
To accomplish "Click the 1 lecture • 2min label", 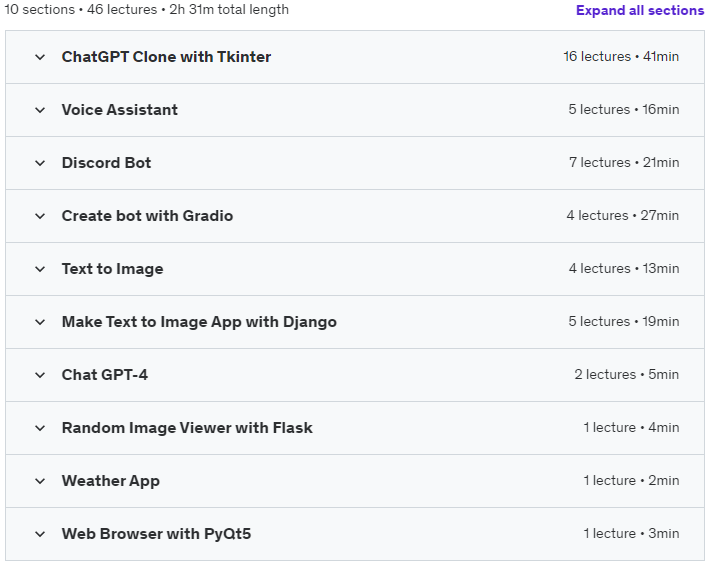I will (631, 480).
